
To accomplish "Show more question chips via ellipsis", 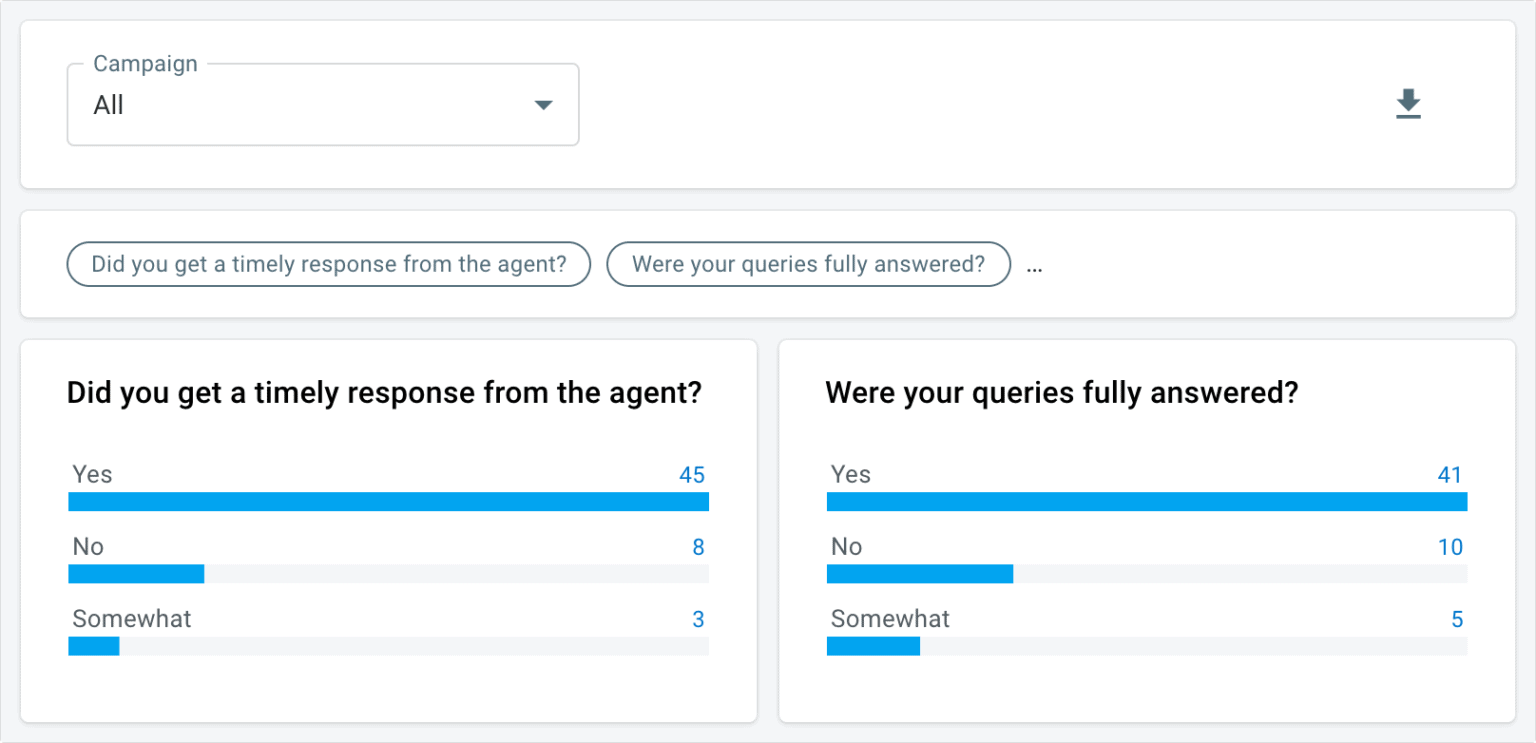I will (1035, 266).
